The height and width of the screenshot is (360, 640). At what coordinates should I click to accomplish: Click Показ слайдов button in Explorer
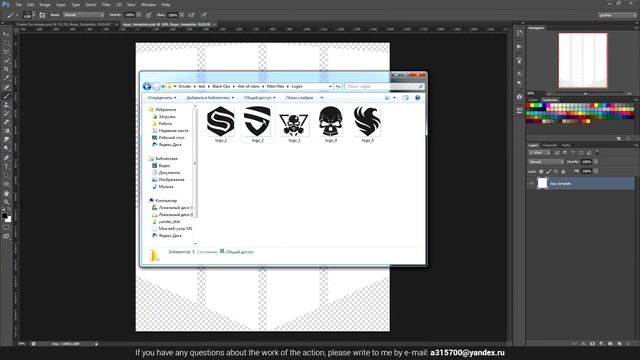pos(300,98)
